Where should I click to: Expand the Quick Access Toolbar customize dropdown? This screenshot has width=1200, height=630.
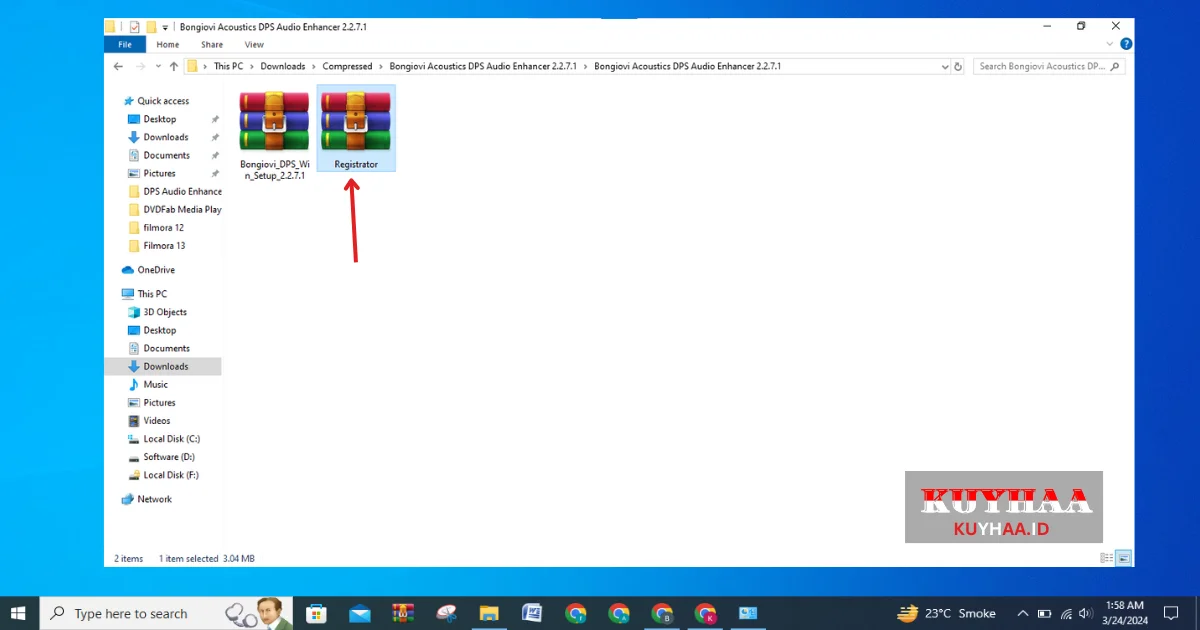tap(166, 27)
